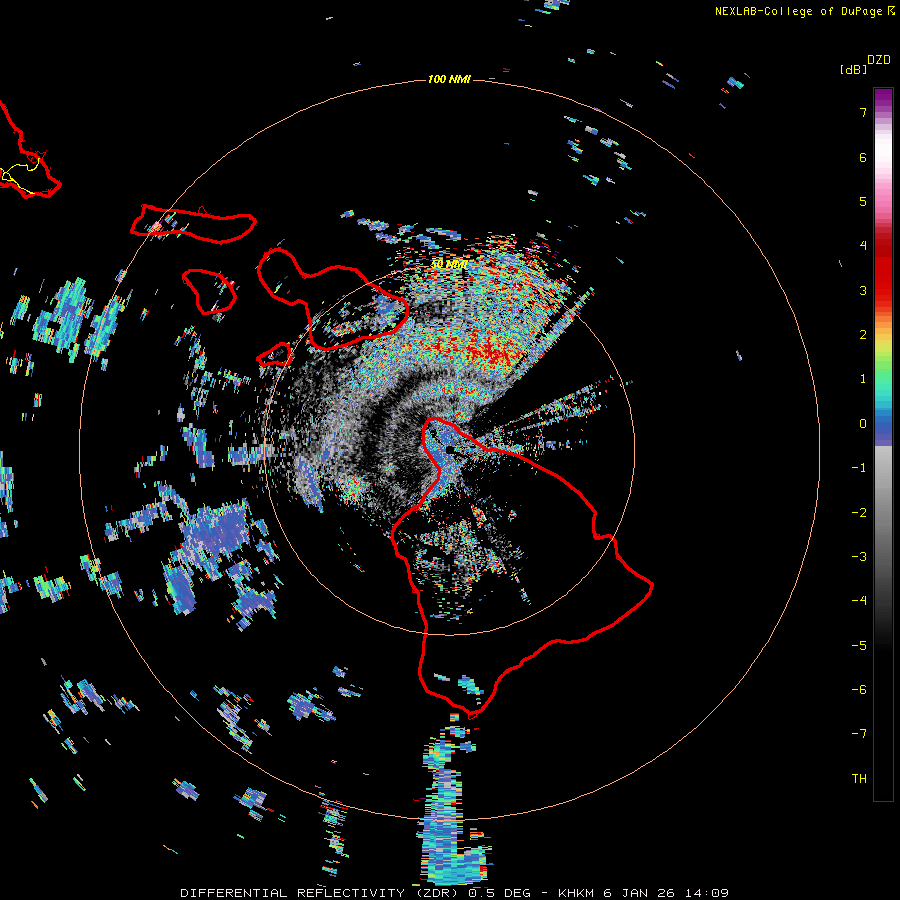Click the -6 value on the dB scale

[859, 690]
